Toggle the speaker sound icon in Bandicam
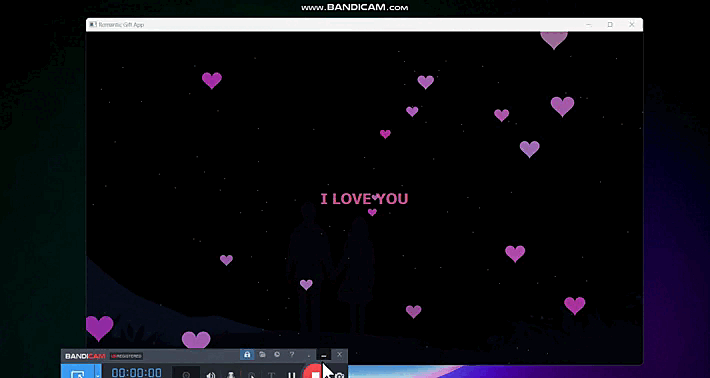Screen dimensions: 710x378 coord(211,375)
